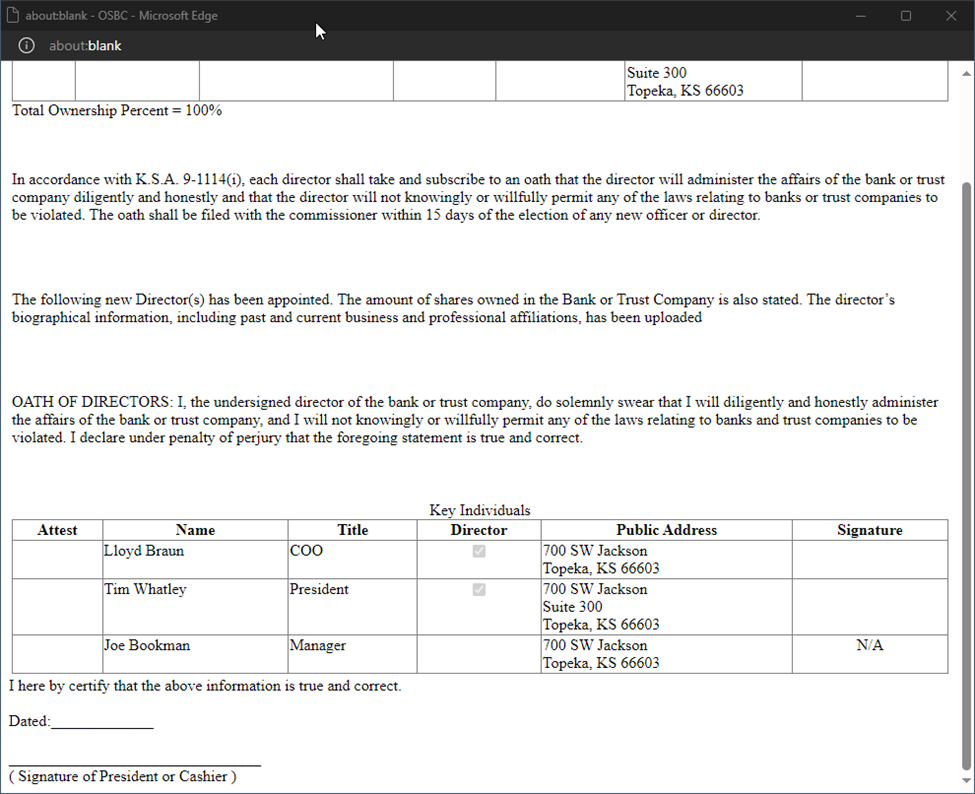
Task: Click the vertical scrollbar thumb
Action: coord(966,470)
